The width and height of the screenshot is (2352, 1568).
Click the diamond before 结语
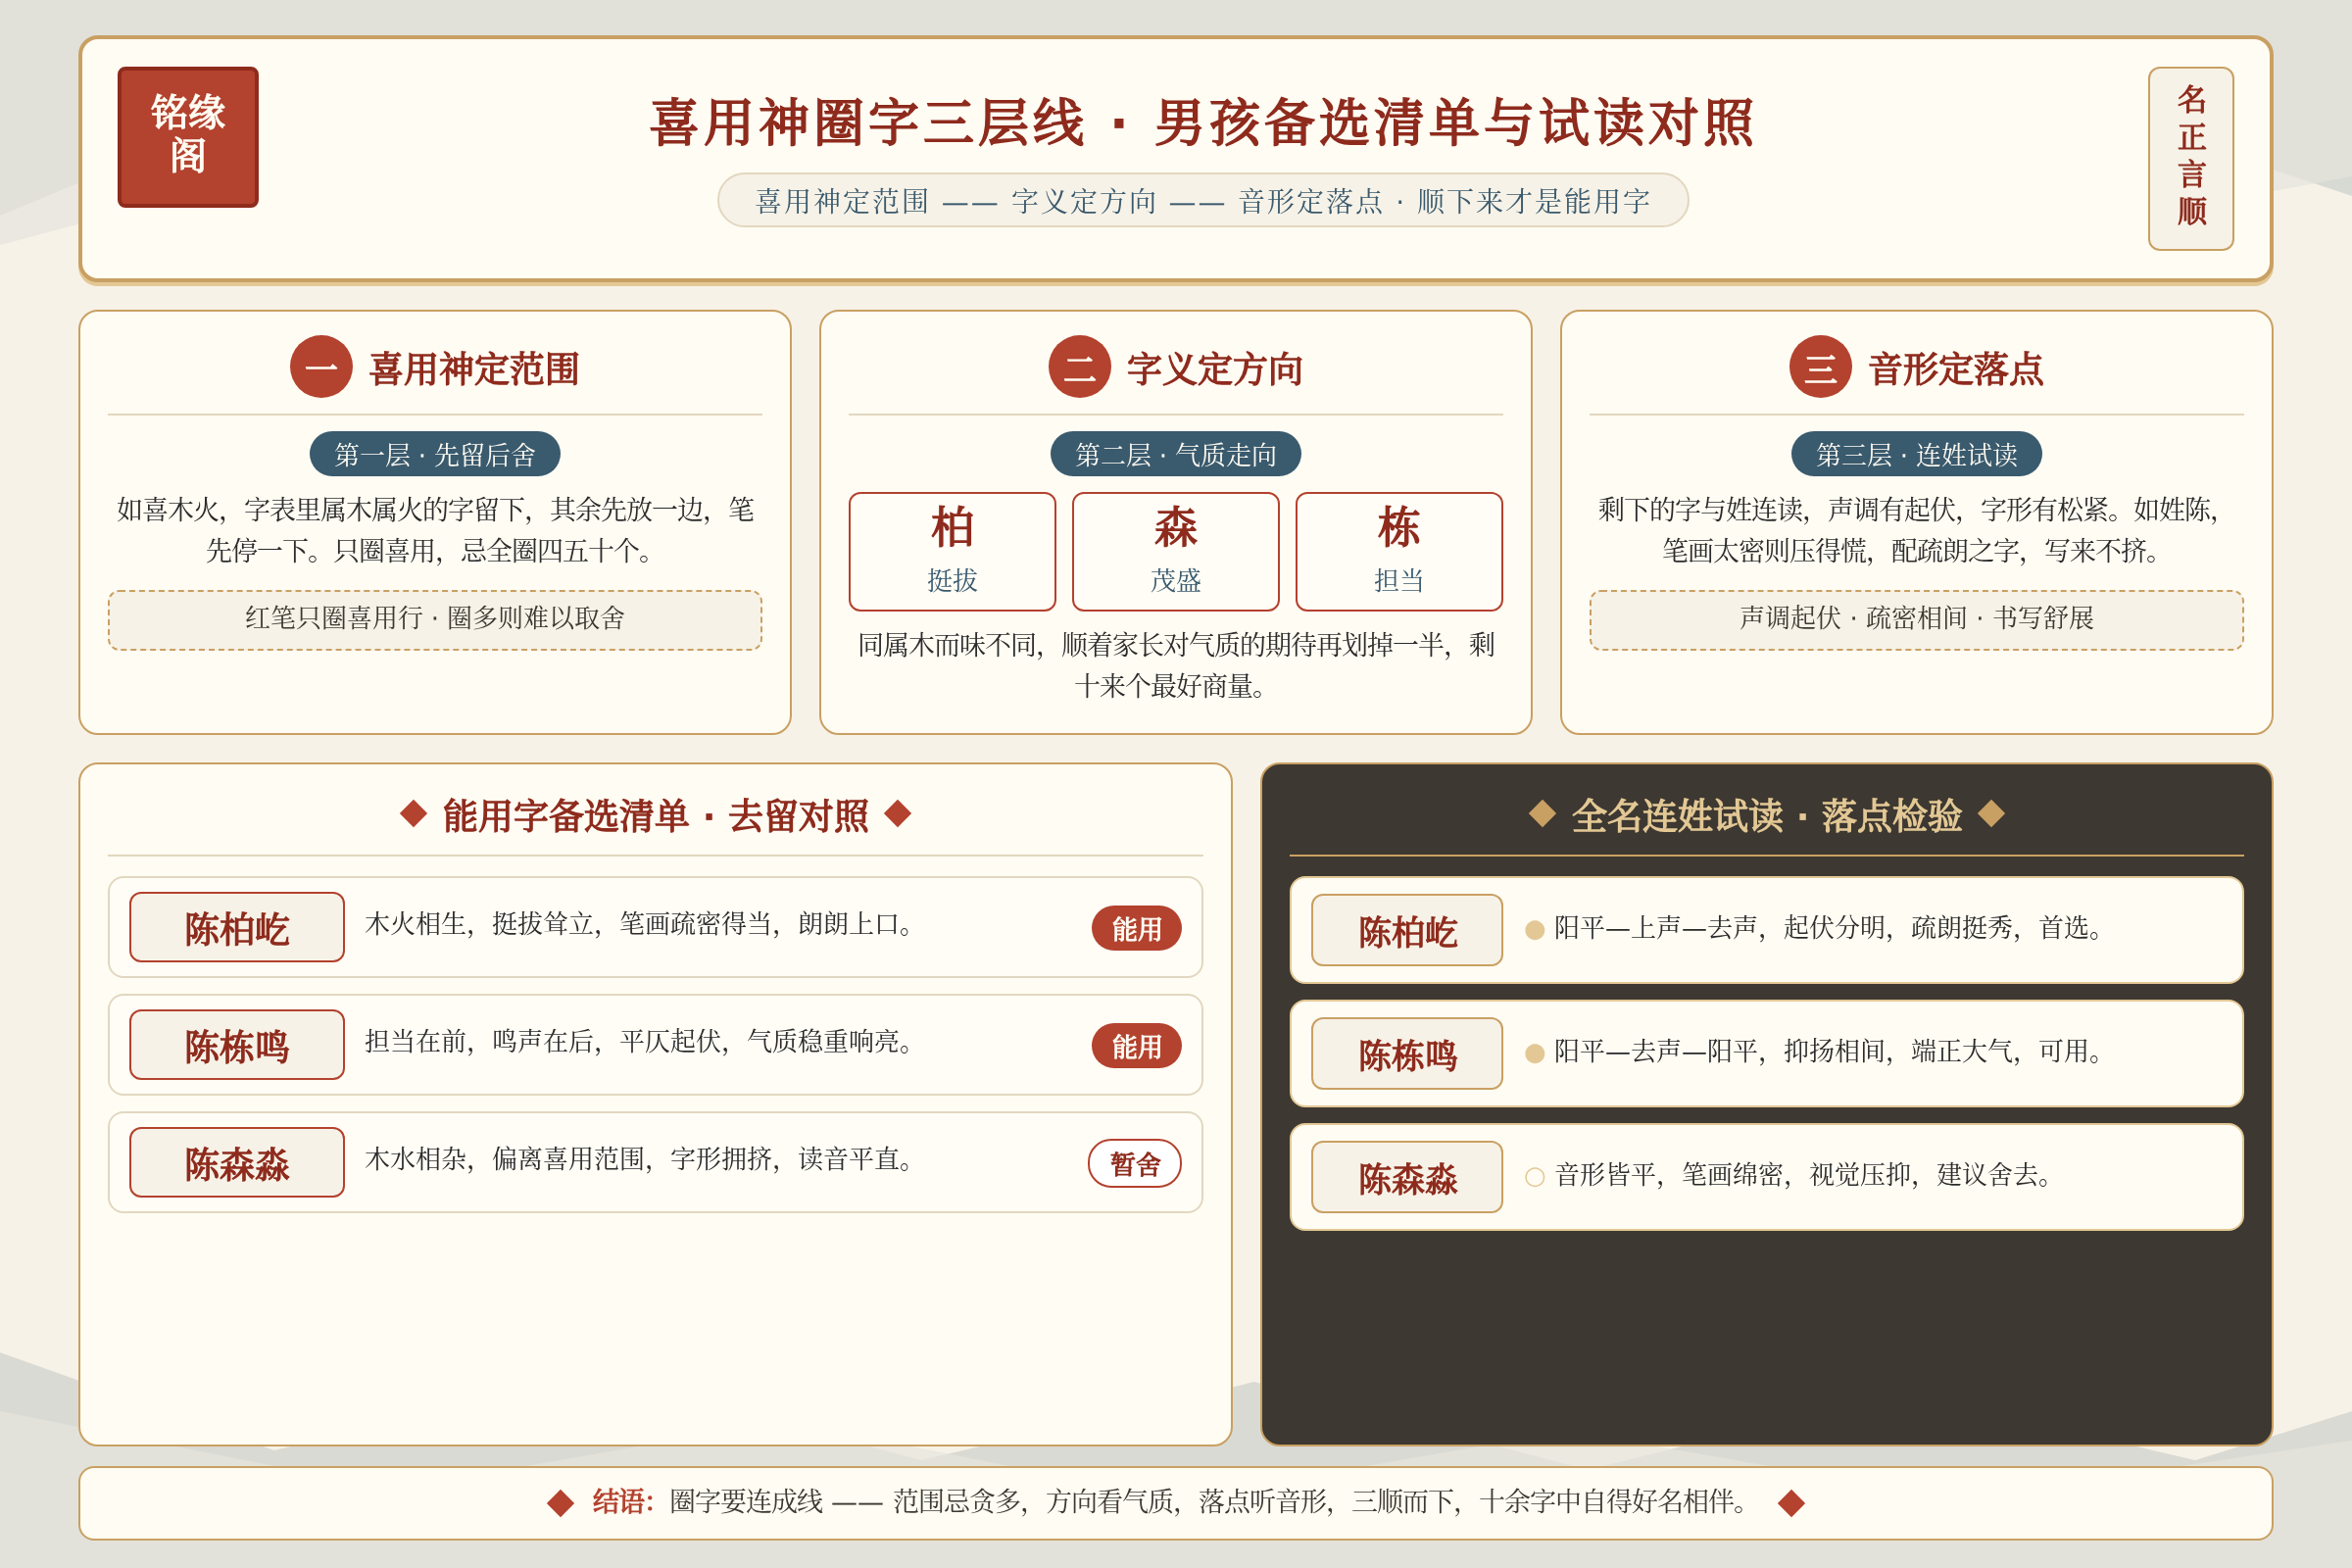coord(561,1503)
